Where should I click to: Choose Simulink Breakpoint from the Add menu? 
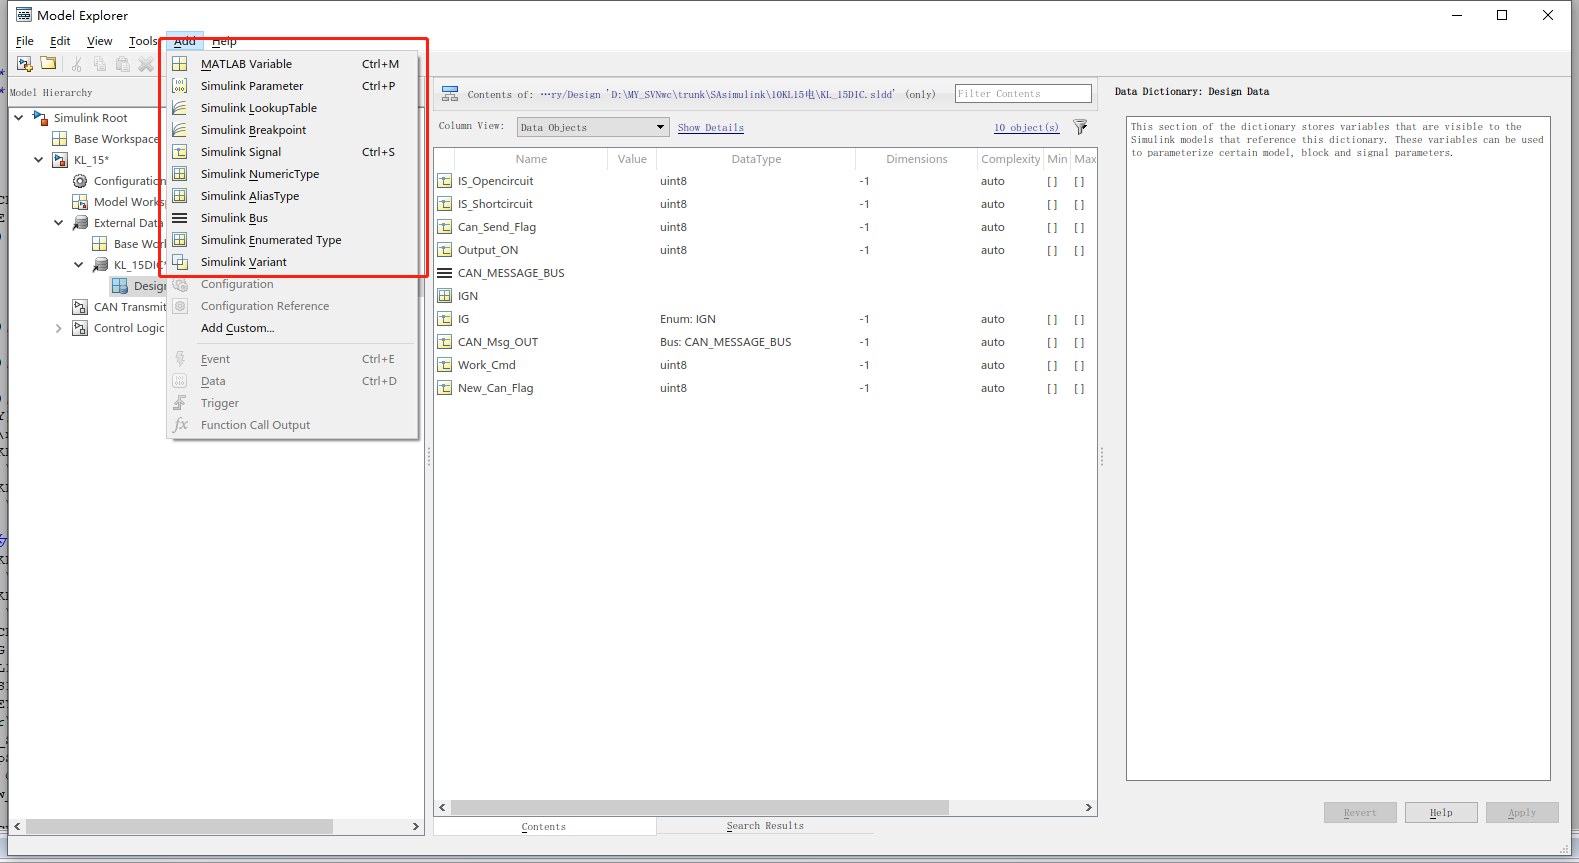point(292,130)
